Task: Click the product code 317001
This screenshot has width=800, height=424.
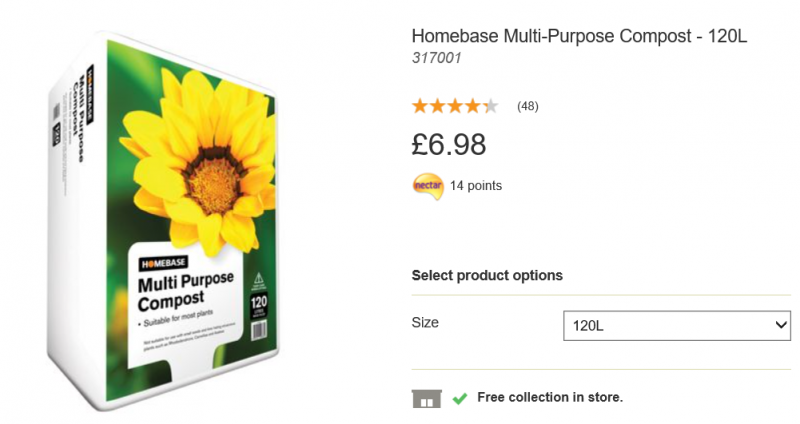Action: 436,58
